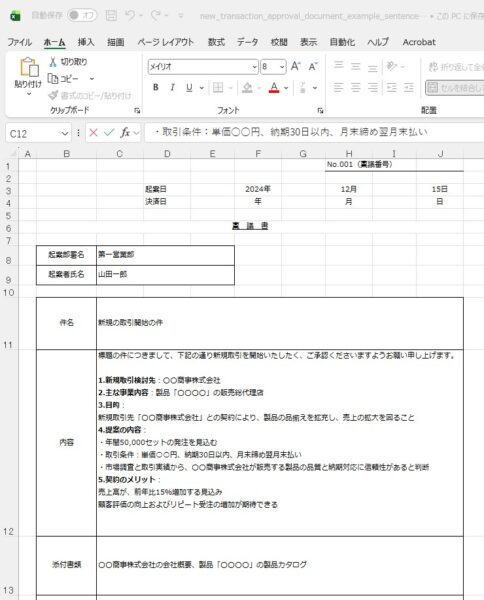
Task: Click the red Font Color A icon
Action: coord(274,88)
